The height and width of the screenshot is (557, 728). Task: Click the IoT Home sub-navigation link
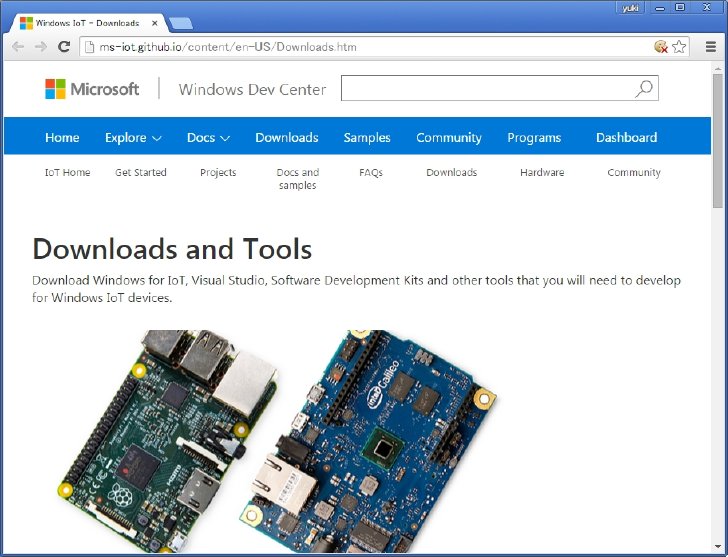click(x=67, y=172)
